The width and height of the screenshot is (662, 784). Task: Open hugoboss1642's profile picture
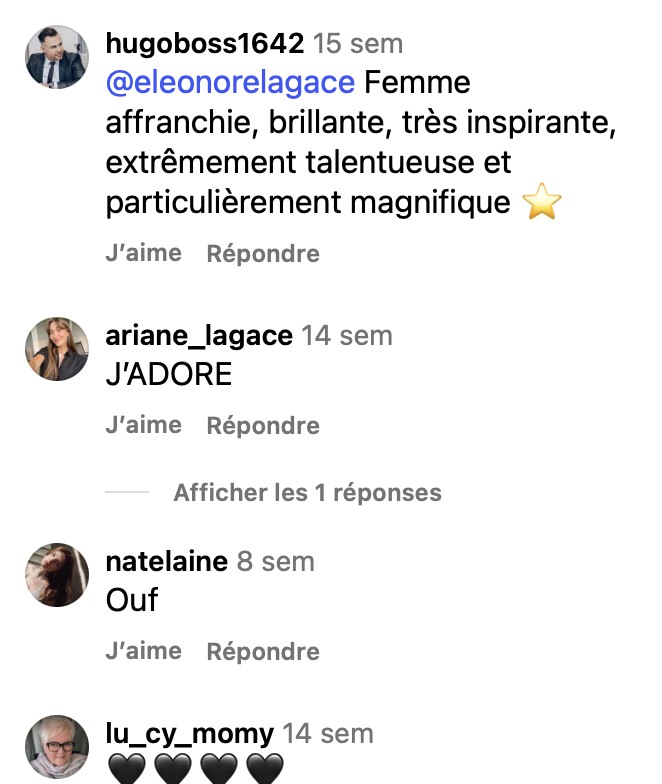click(56, 58)
